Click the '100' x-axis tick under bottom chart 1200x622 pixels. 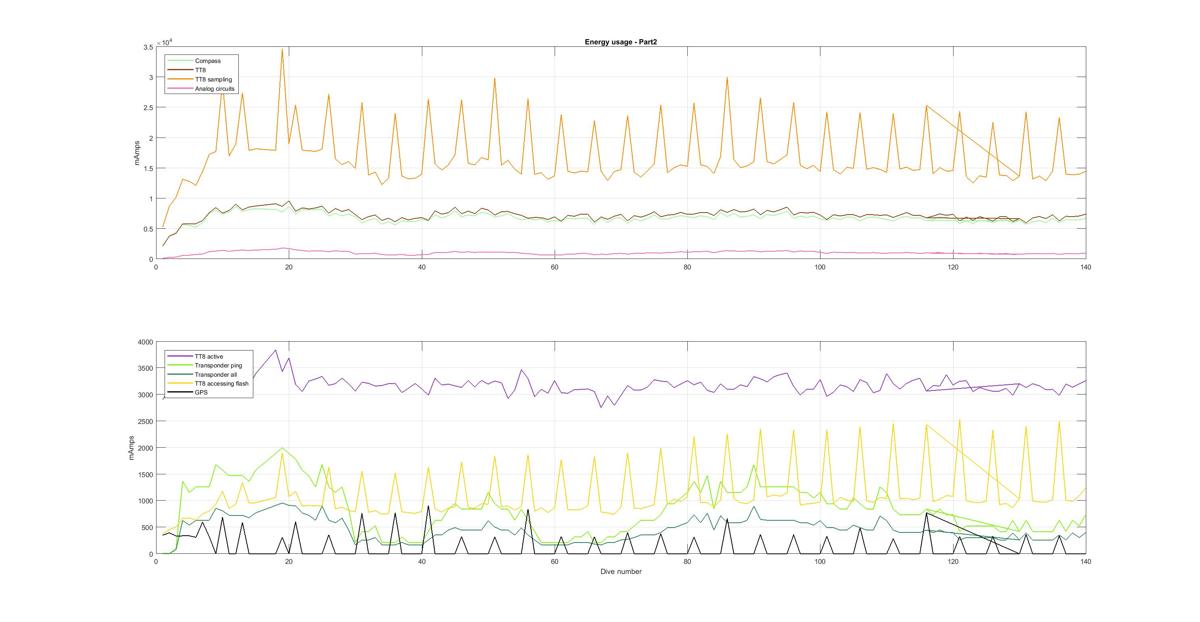[820, 562]
